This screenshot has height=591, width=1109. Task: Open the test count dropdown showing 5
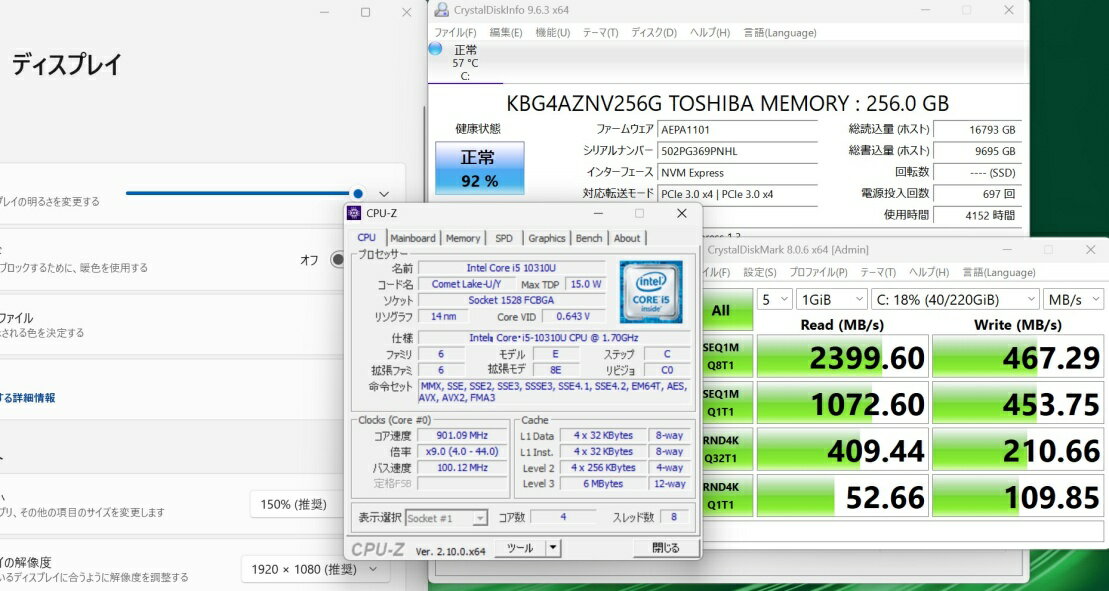(771, 299)
